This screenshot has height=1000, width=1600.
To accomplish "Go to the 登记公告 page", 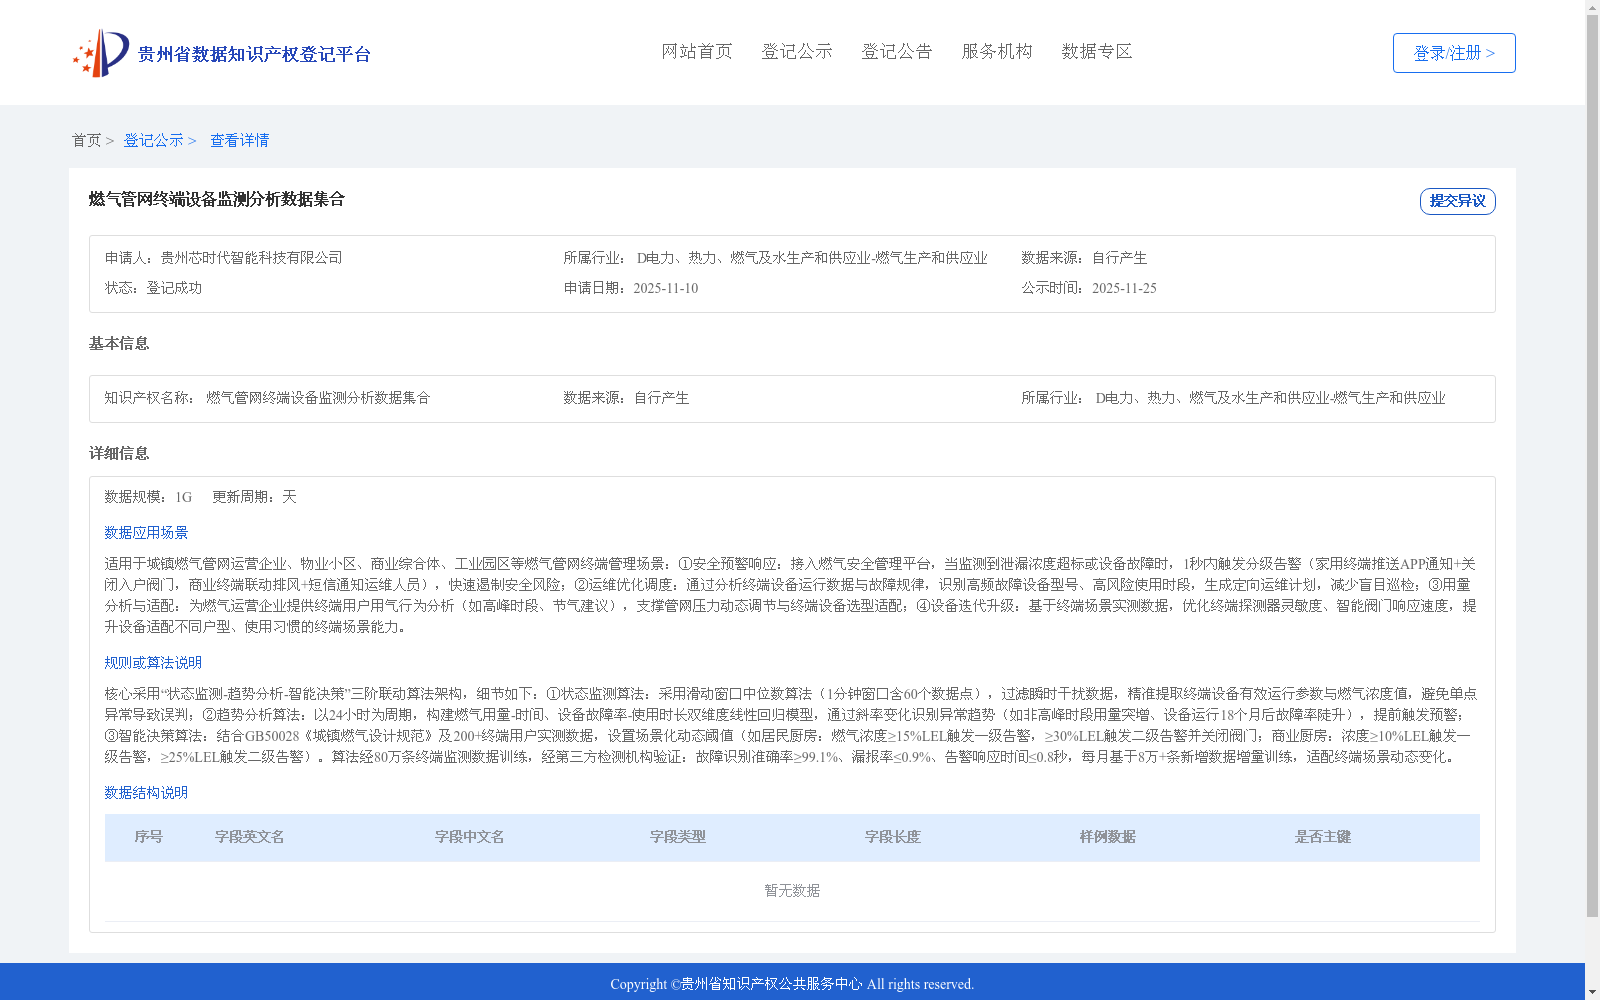I will pyautogui.click(x=897, y=51).
